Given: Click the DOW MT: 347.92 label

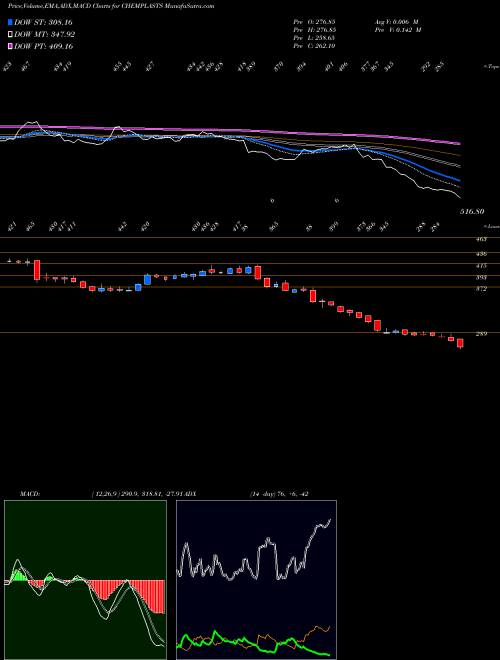Looking at the screenshot, I should tap(45, 35).
